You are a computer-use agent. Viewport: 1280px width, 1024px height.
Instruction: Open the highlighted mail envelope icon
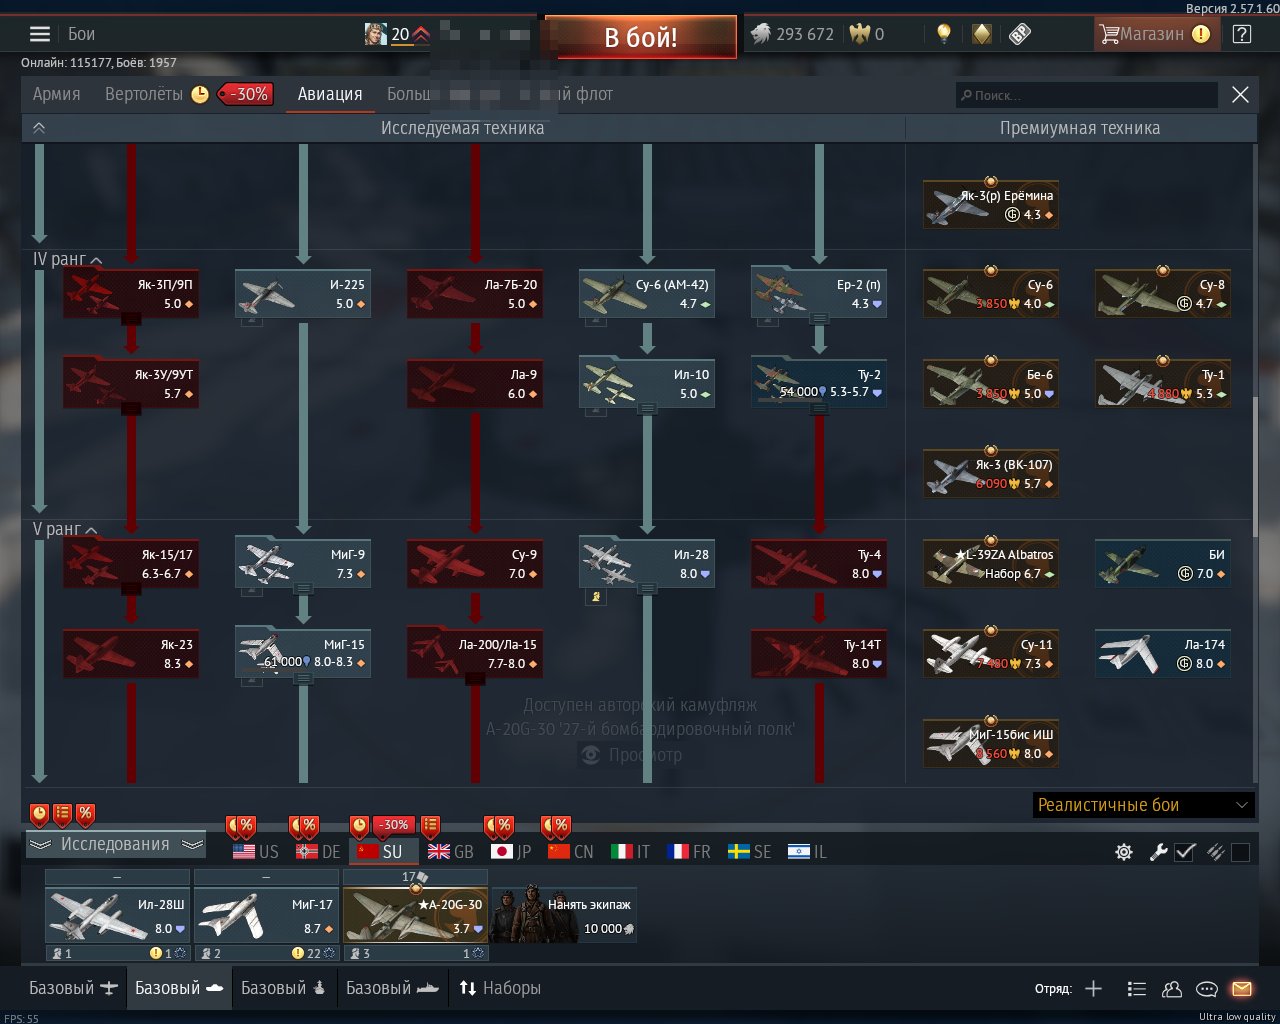pos(1242,989)
